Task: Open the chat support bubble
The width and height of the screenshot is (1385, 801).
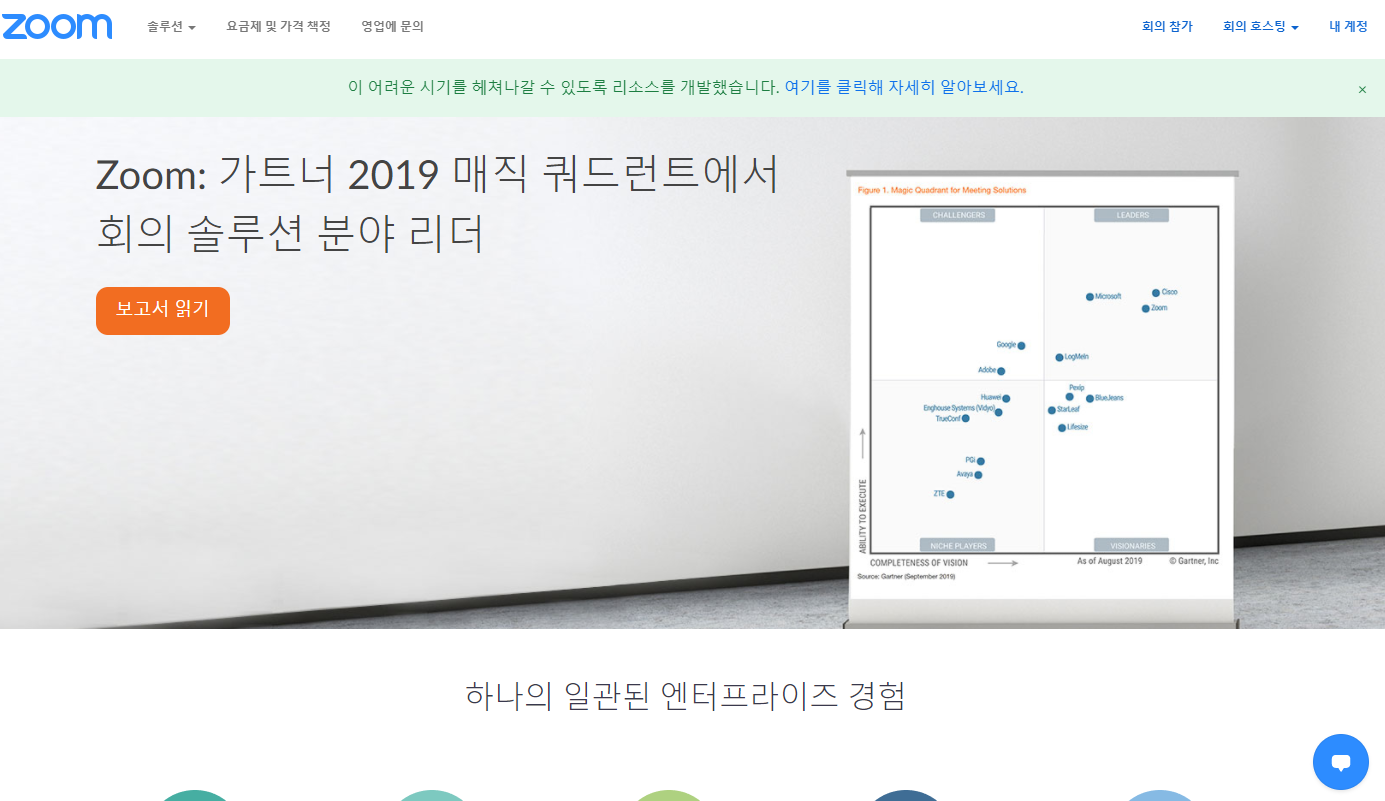Action: pos(1341,762)
